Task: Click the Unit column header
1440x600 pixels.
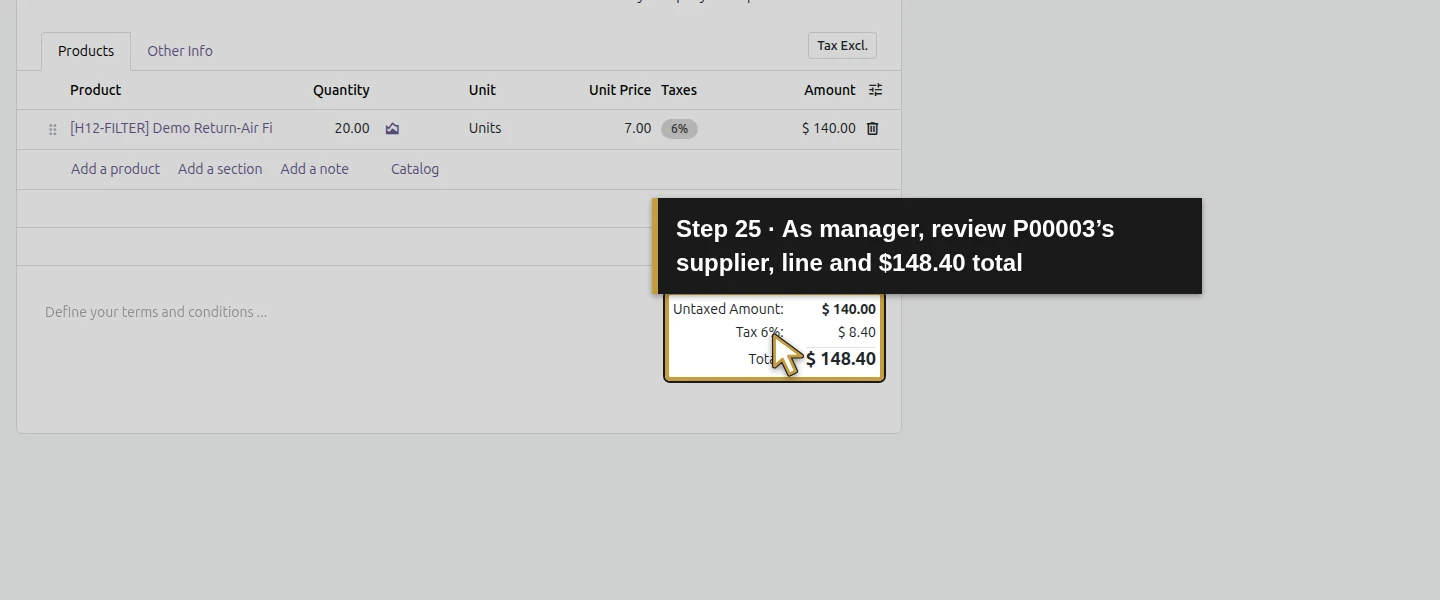Action: click(482, 90)
